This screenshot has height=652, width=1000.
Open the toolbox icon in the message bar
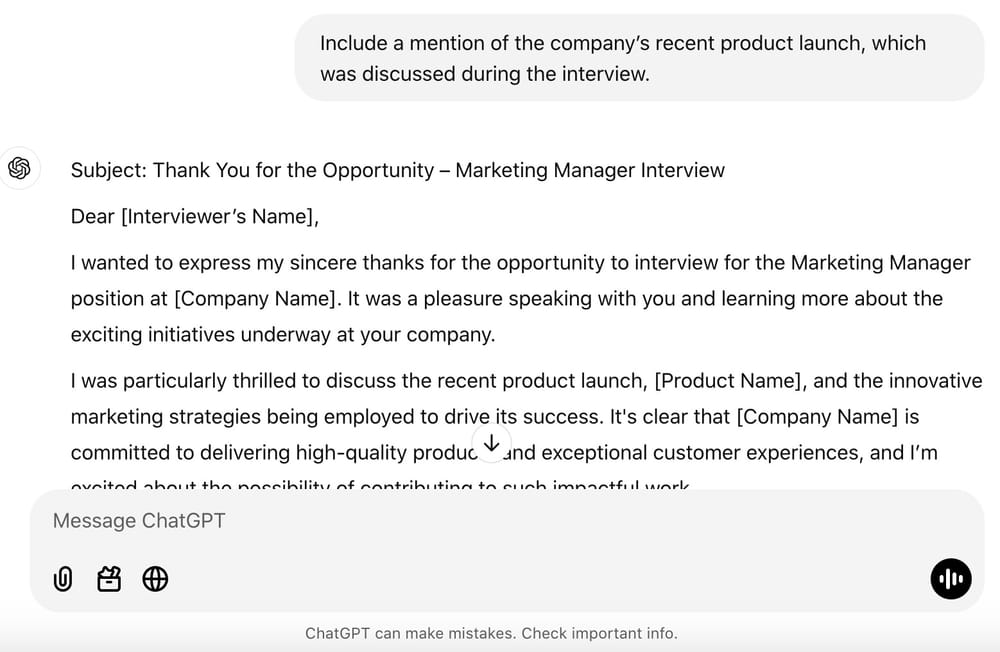[x=109, y=579]
